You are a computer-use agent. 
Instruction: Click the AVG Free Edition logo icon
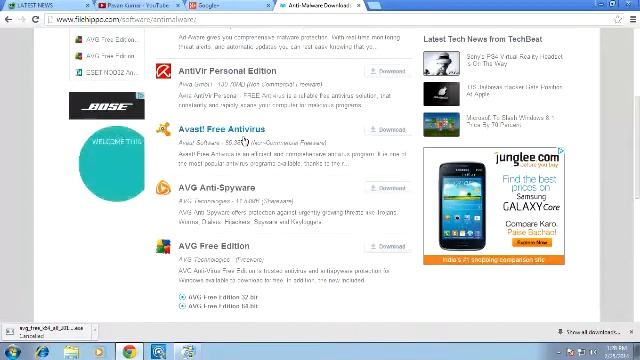163,247
